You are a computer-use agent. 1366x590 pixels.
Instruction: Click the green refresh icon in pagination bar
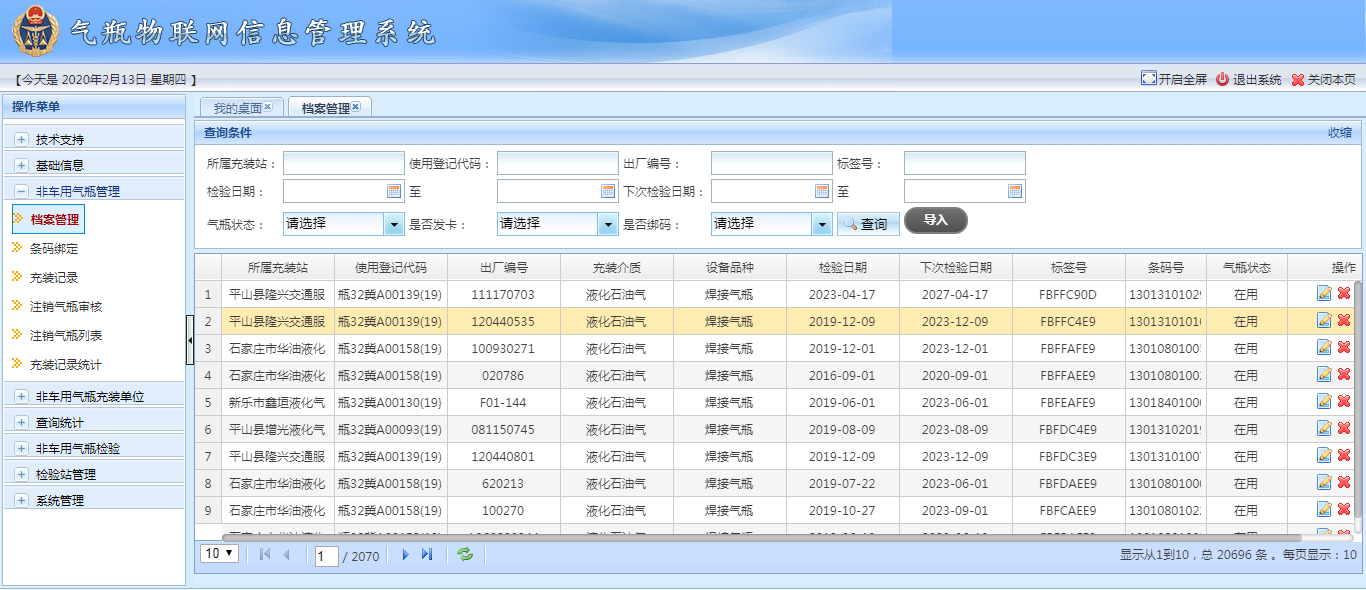(x=465, y=554)
